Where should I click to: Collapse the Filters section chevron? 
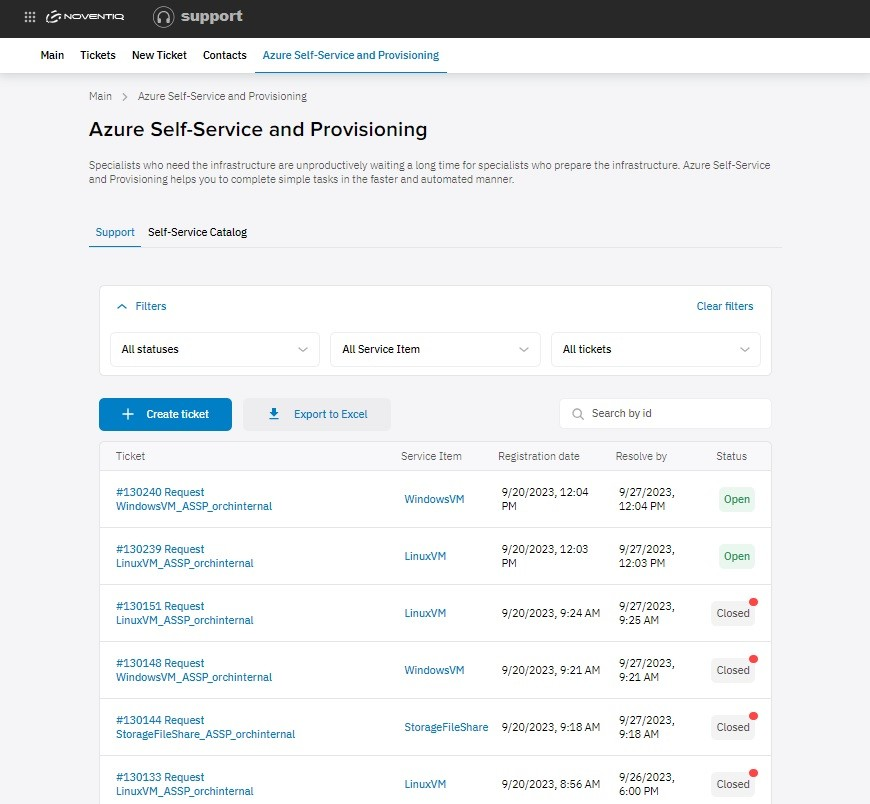[122, 306]
